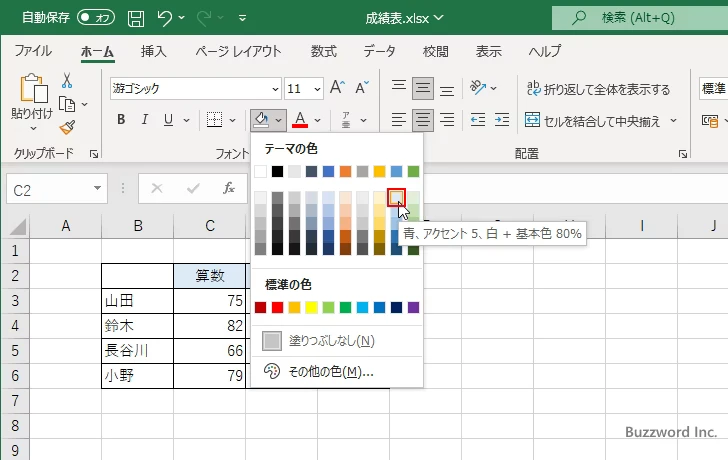This screenshot has width=728, height=460.
Task: Open the 表示 tab
Action: pos(488,51)
